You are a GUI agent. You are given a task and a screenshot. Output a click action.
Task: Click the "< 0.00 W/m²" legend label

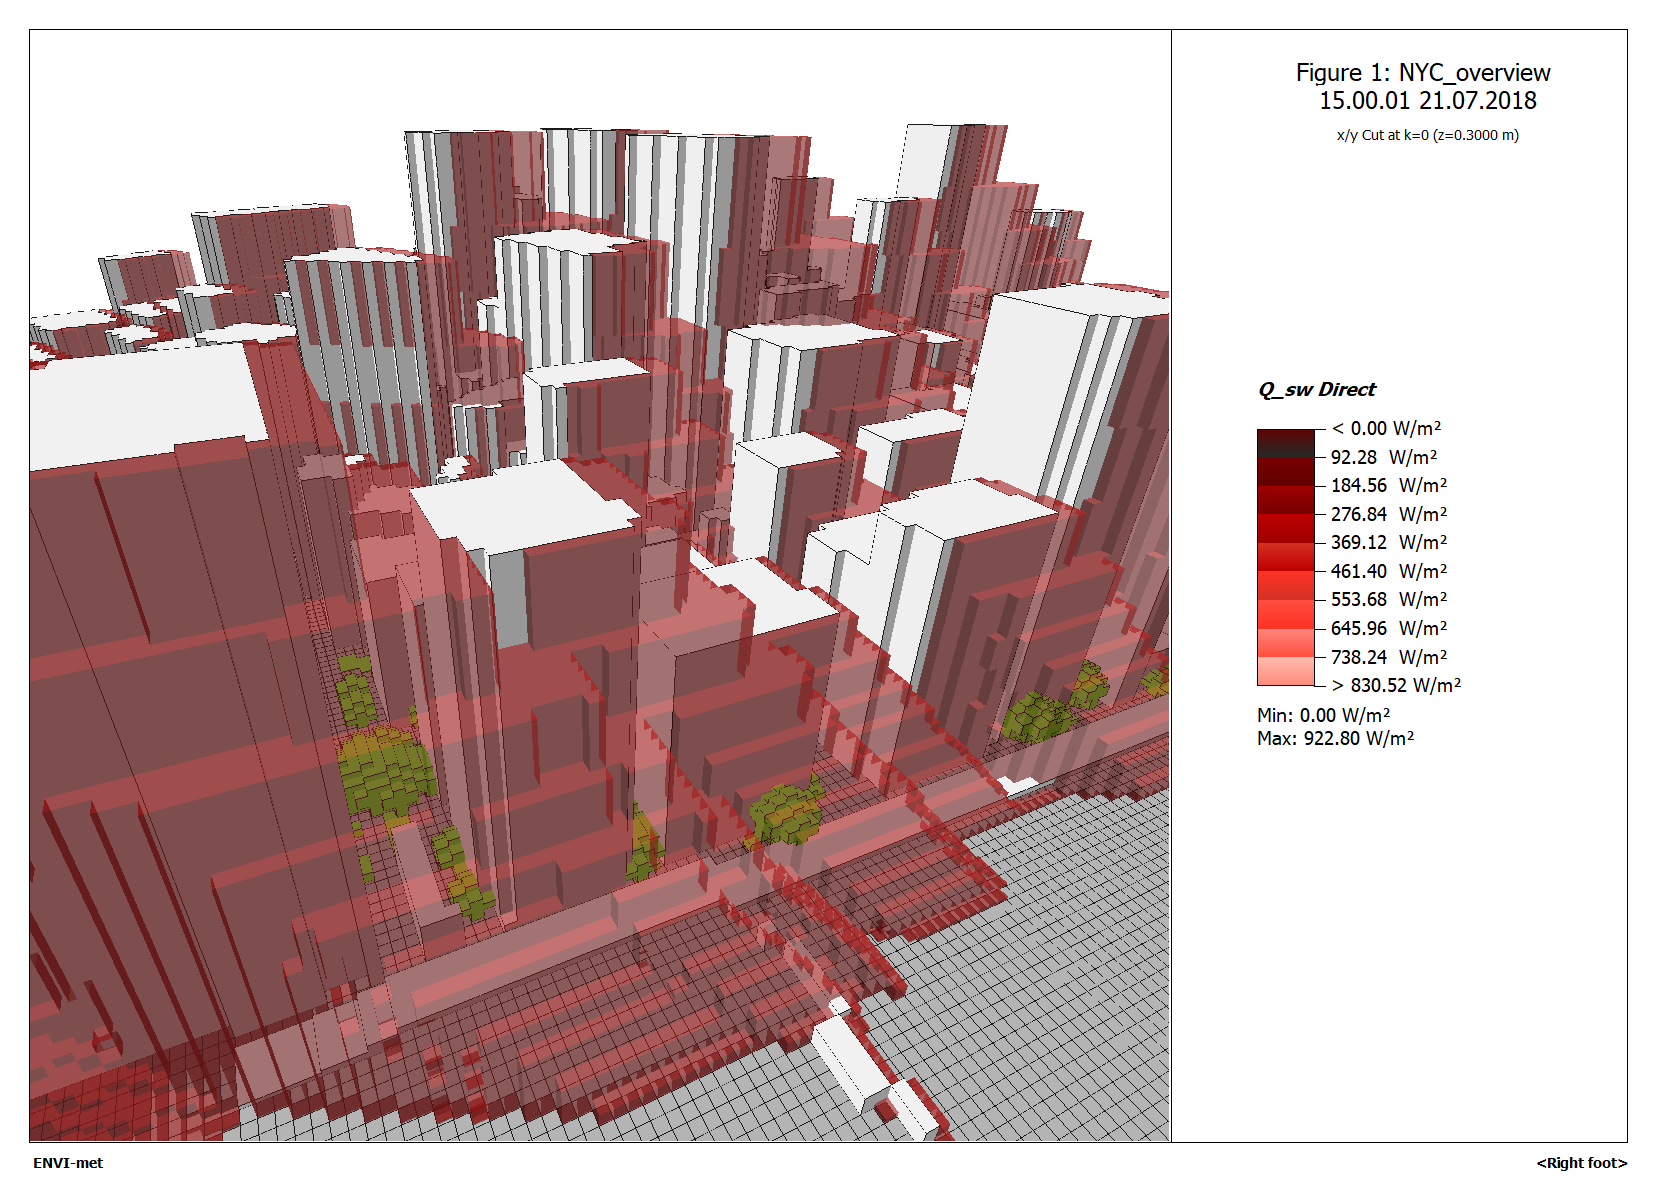point(1386,429)
